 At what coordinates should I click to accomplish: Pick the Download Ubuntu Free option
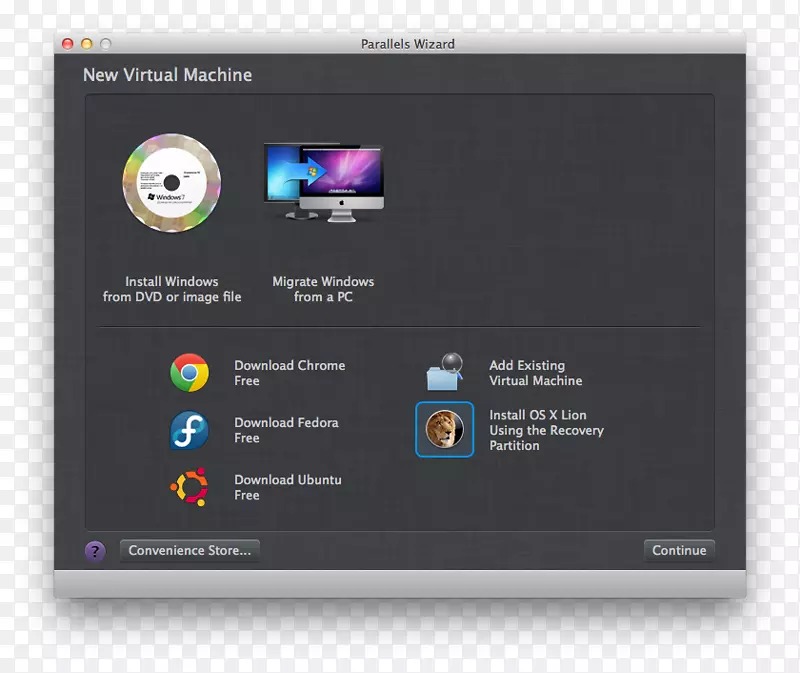pos(288,487)
